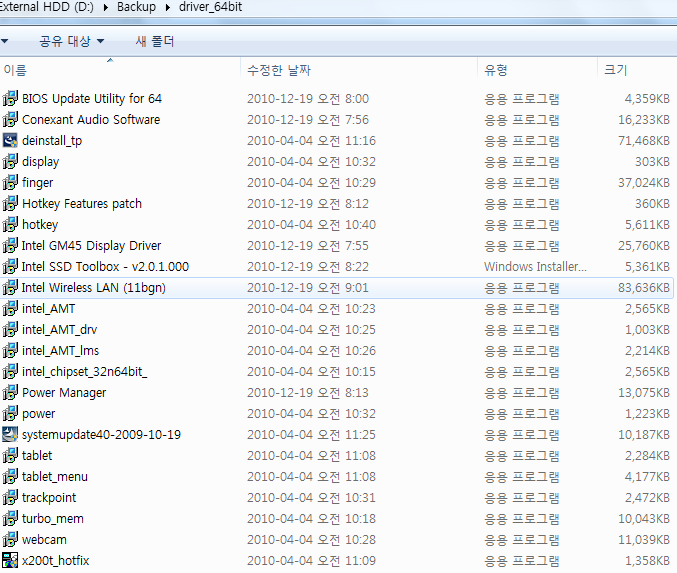
Task: Select the Intel GM45 Display Driver icon
Action: pos(10,246)
